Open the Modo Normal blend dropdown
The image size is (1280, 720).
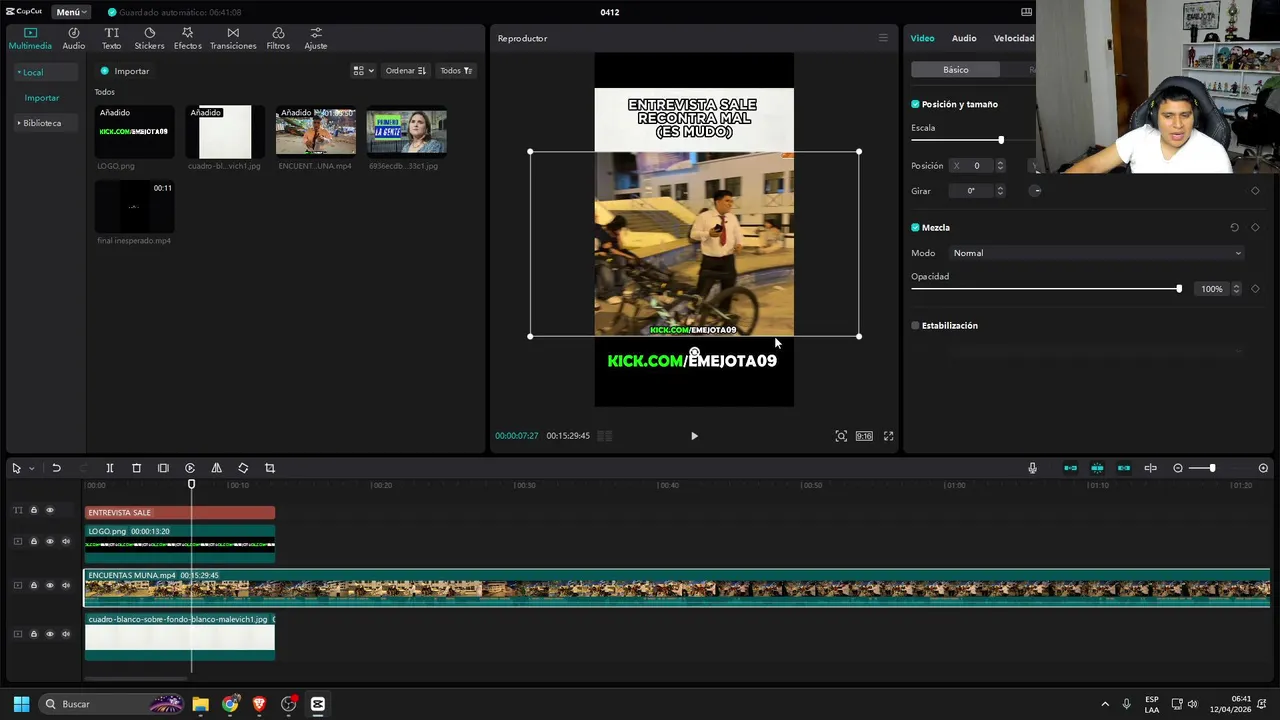coord(1096,253)
